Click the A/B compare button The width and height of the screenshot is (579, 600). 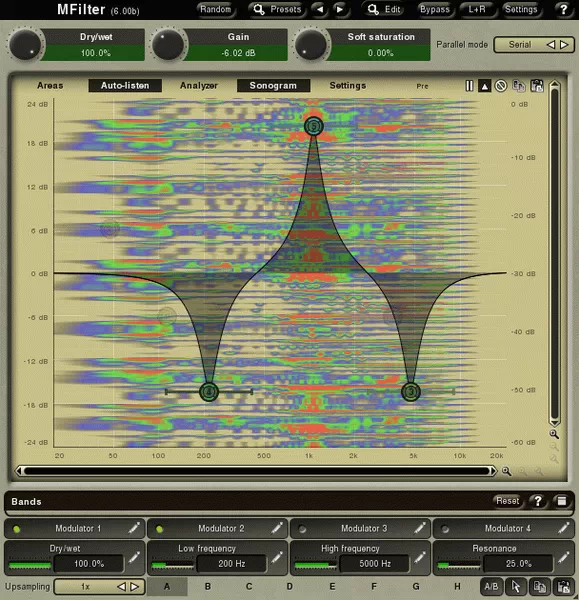(x=491, y=586)
